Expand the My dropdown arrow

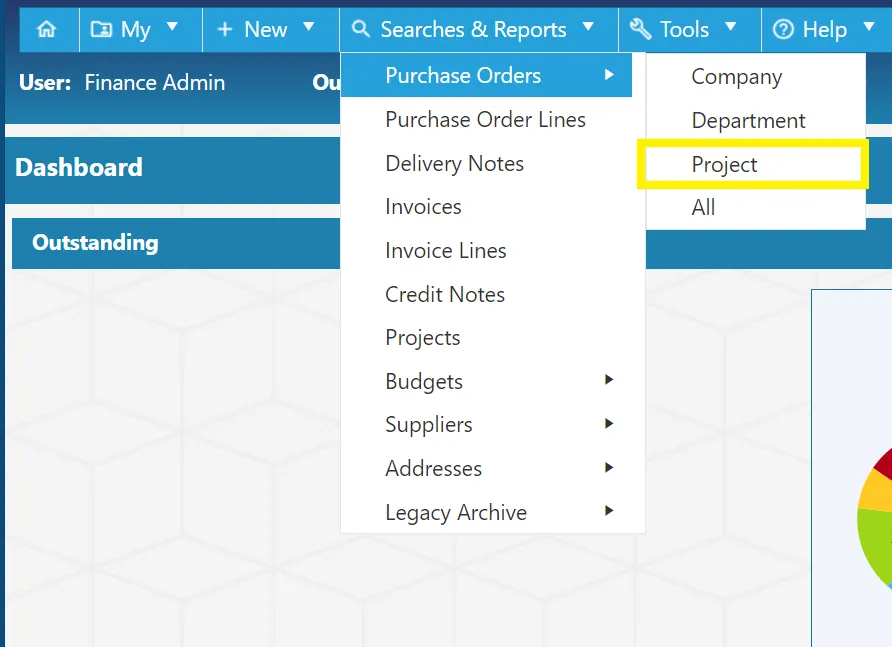tap(172, 27)
